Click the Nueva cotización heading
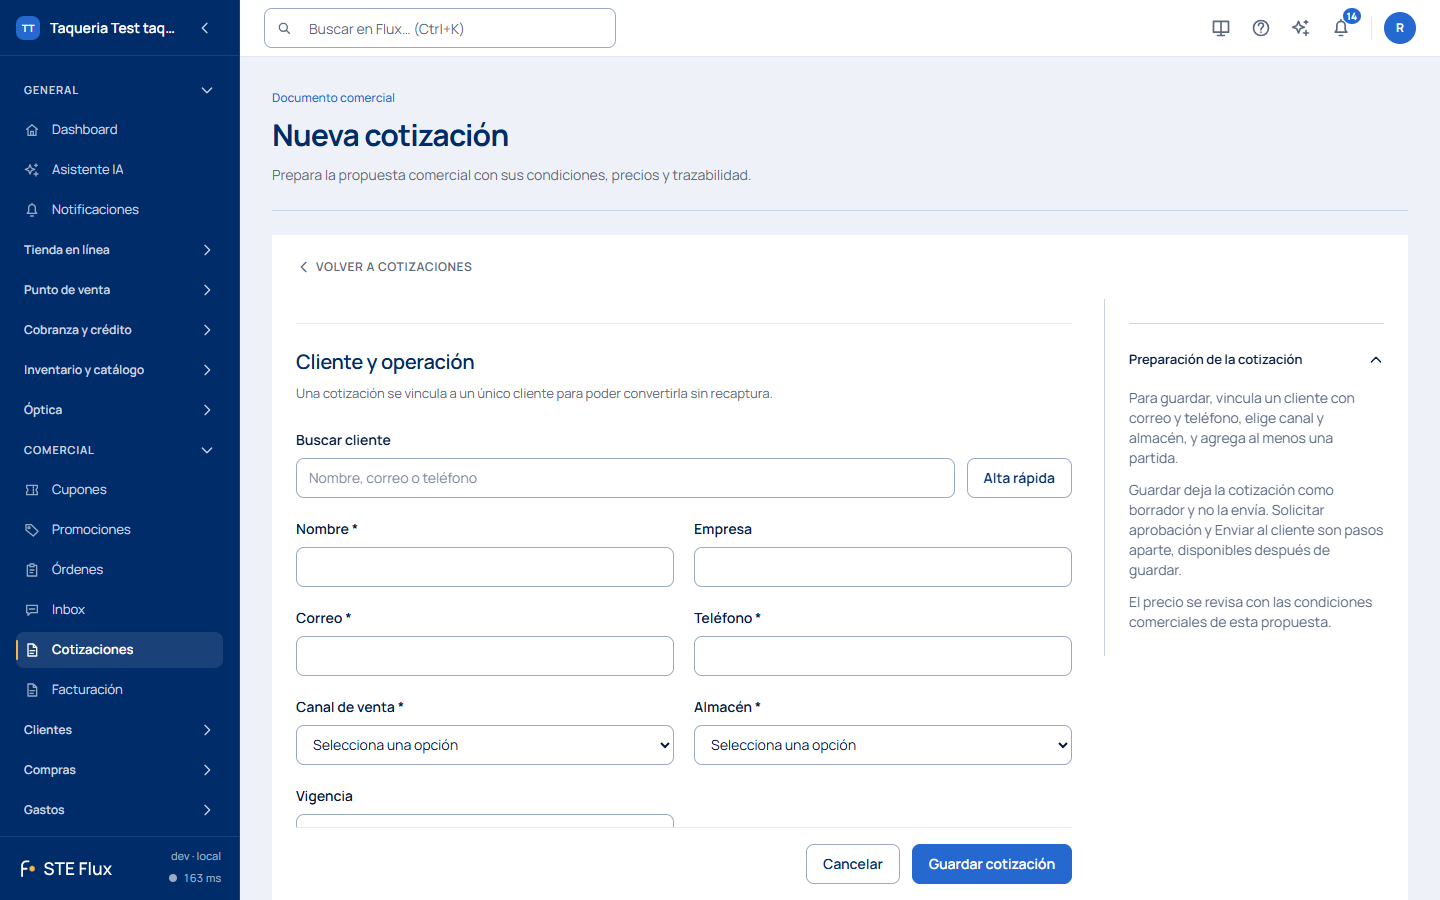1440x900 pixels. 390,135
